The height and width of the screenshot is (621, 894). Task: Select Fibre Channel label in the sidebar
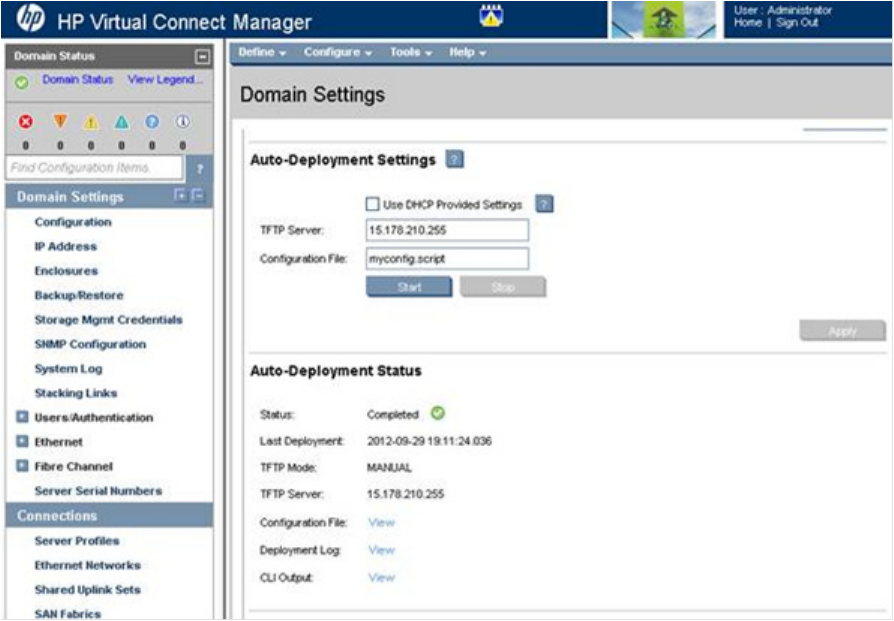click(74, 466)
